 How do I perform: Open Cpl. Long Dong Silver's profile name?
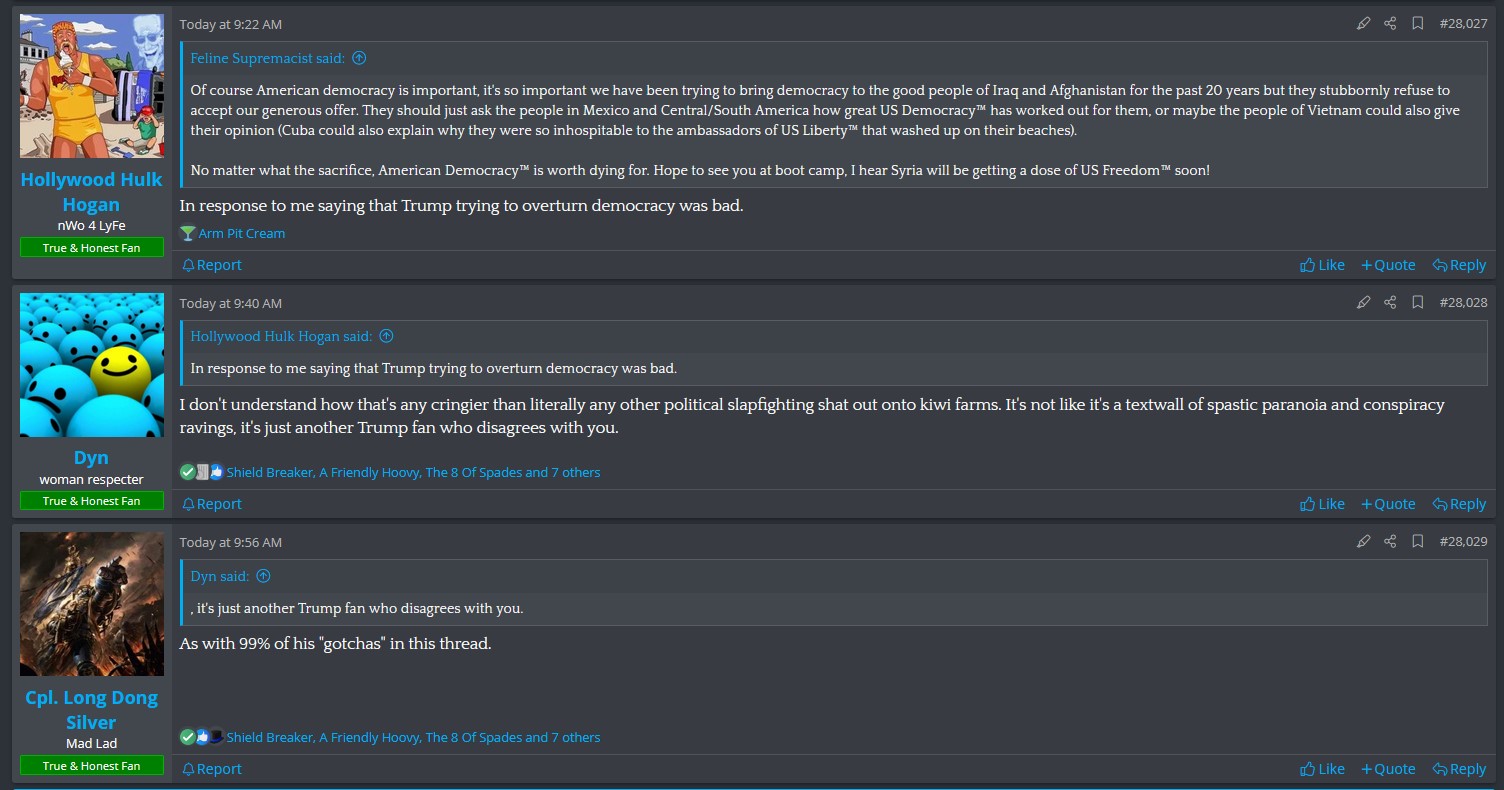pos(91,709)
